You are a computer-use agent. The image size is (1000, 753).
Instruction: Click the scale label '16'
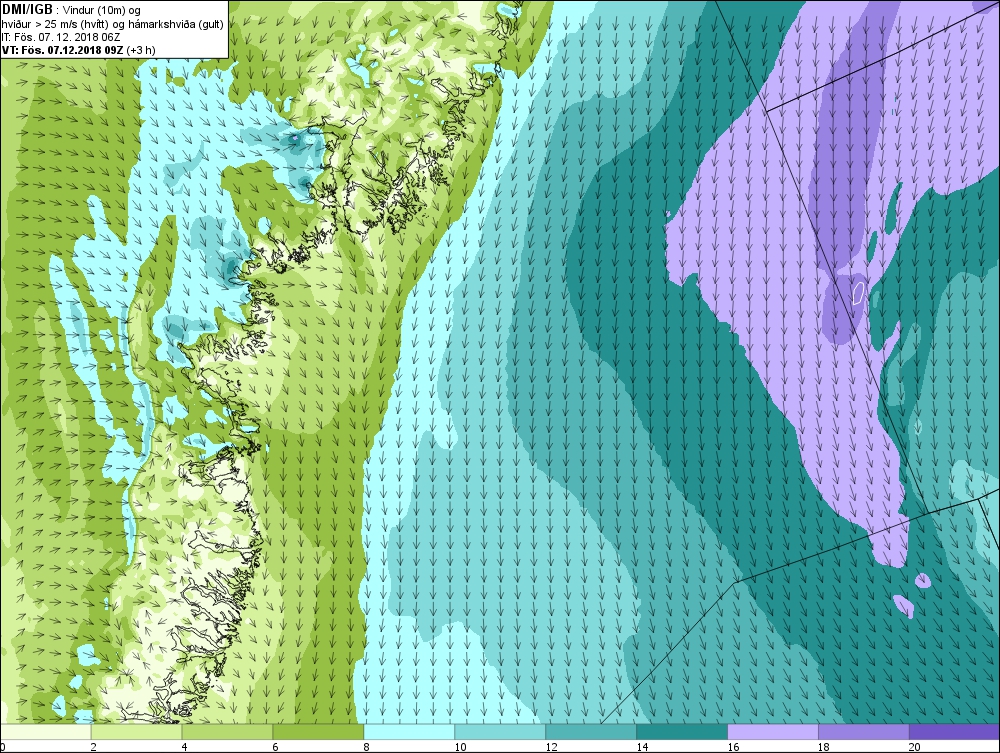(733, 747)
